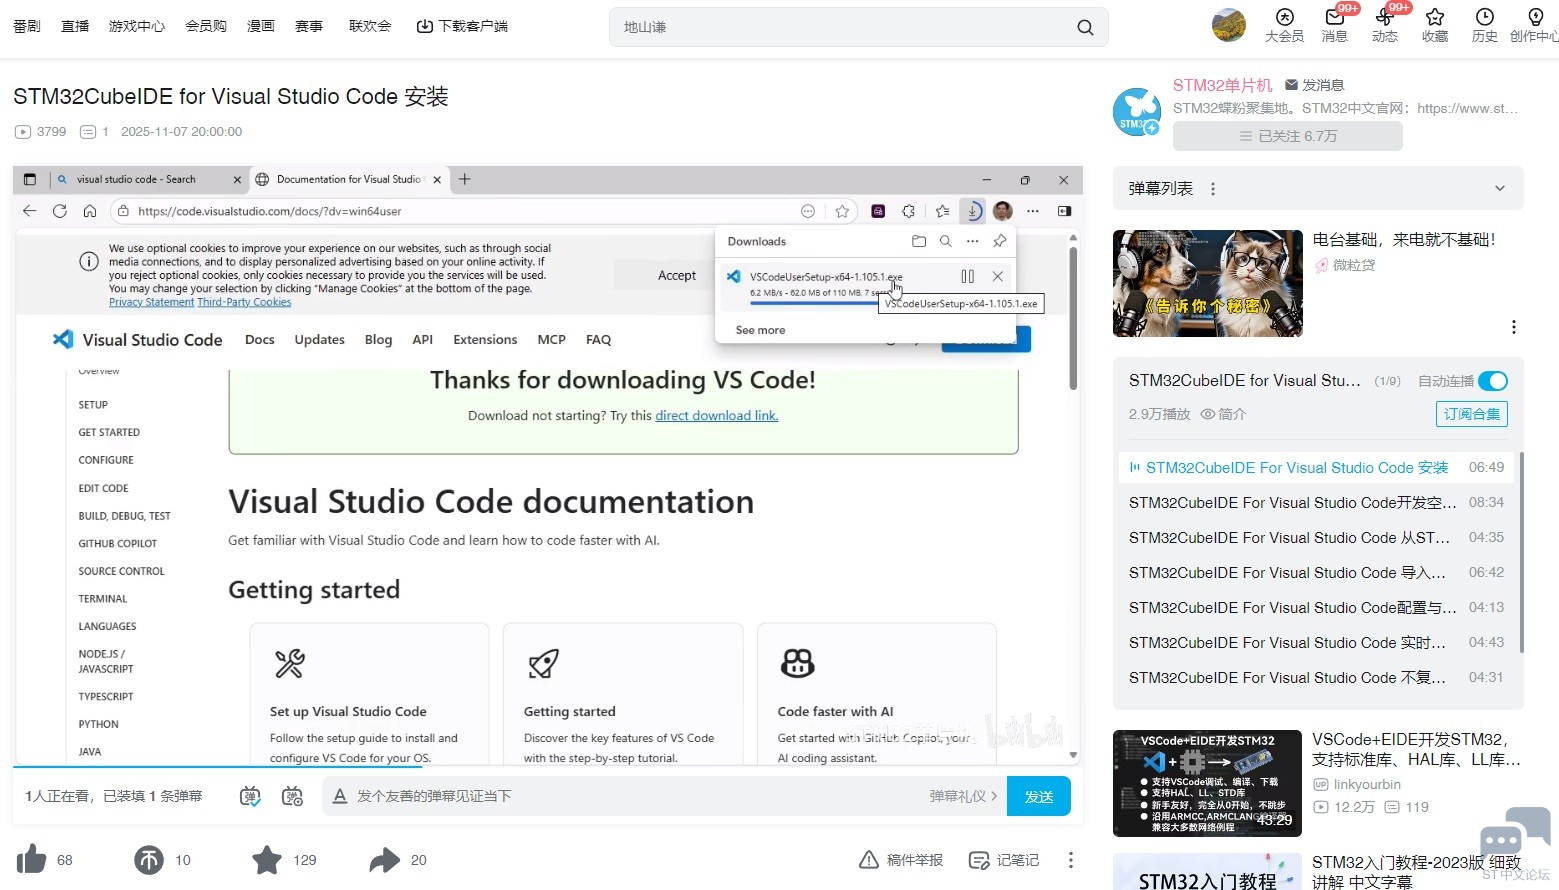Open 漫画 in the top navigation
This screenshot has height=890, width=1559.
261,26
